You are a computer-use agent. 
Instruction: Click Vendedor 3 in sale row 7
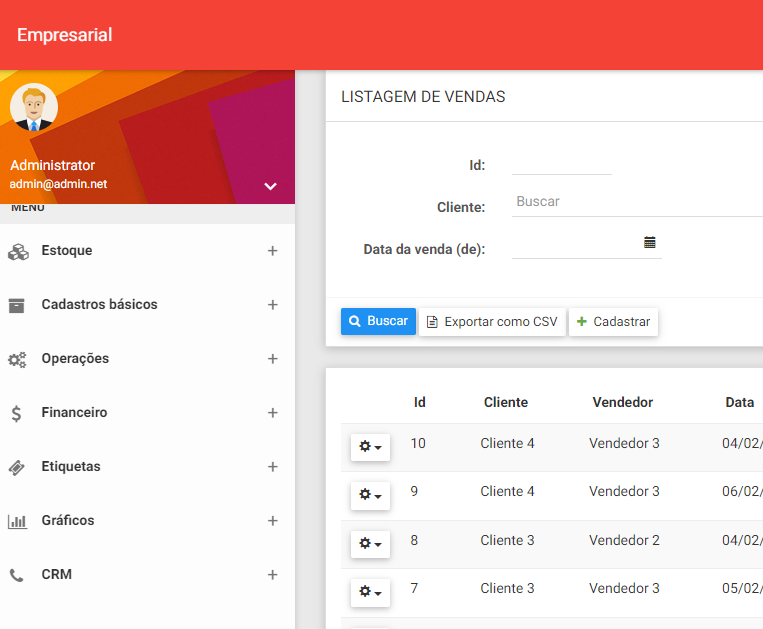(x=624, y=588)
